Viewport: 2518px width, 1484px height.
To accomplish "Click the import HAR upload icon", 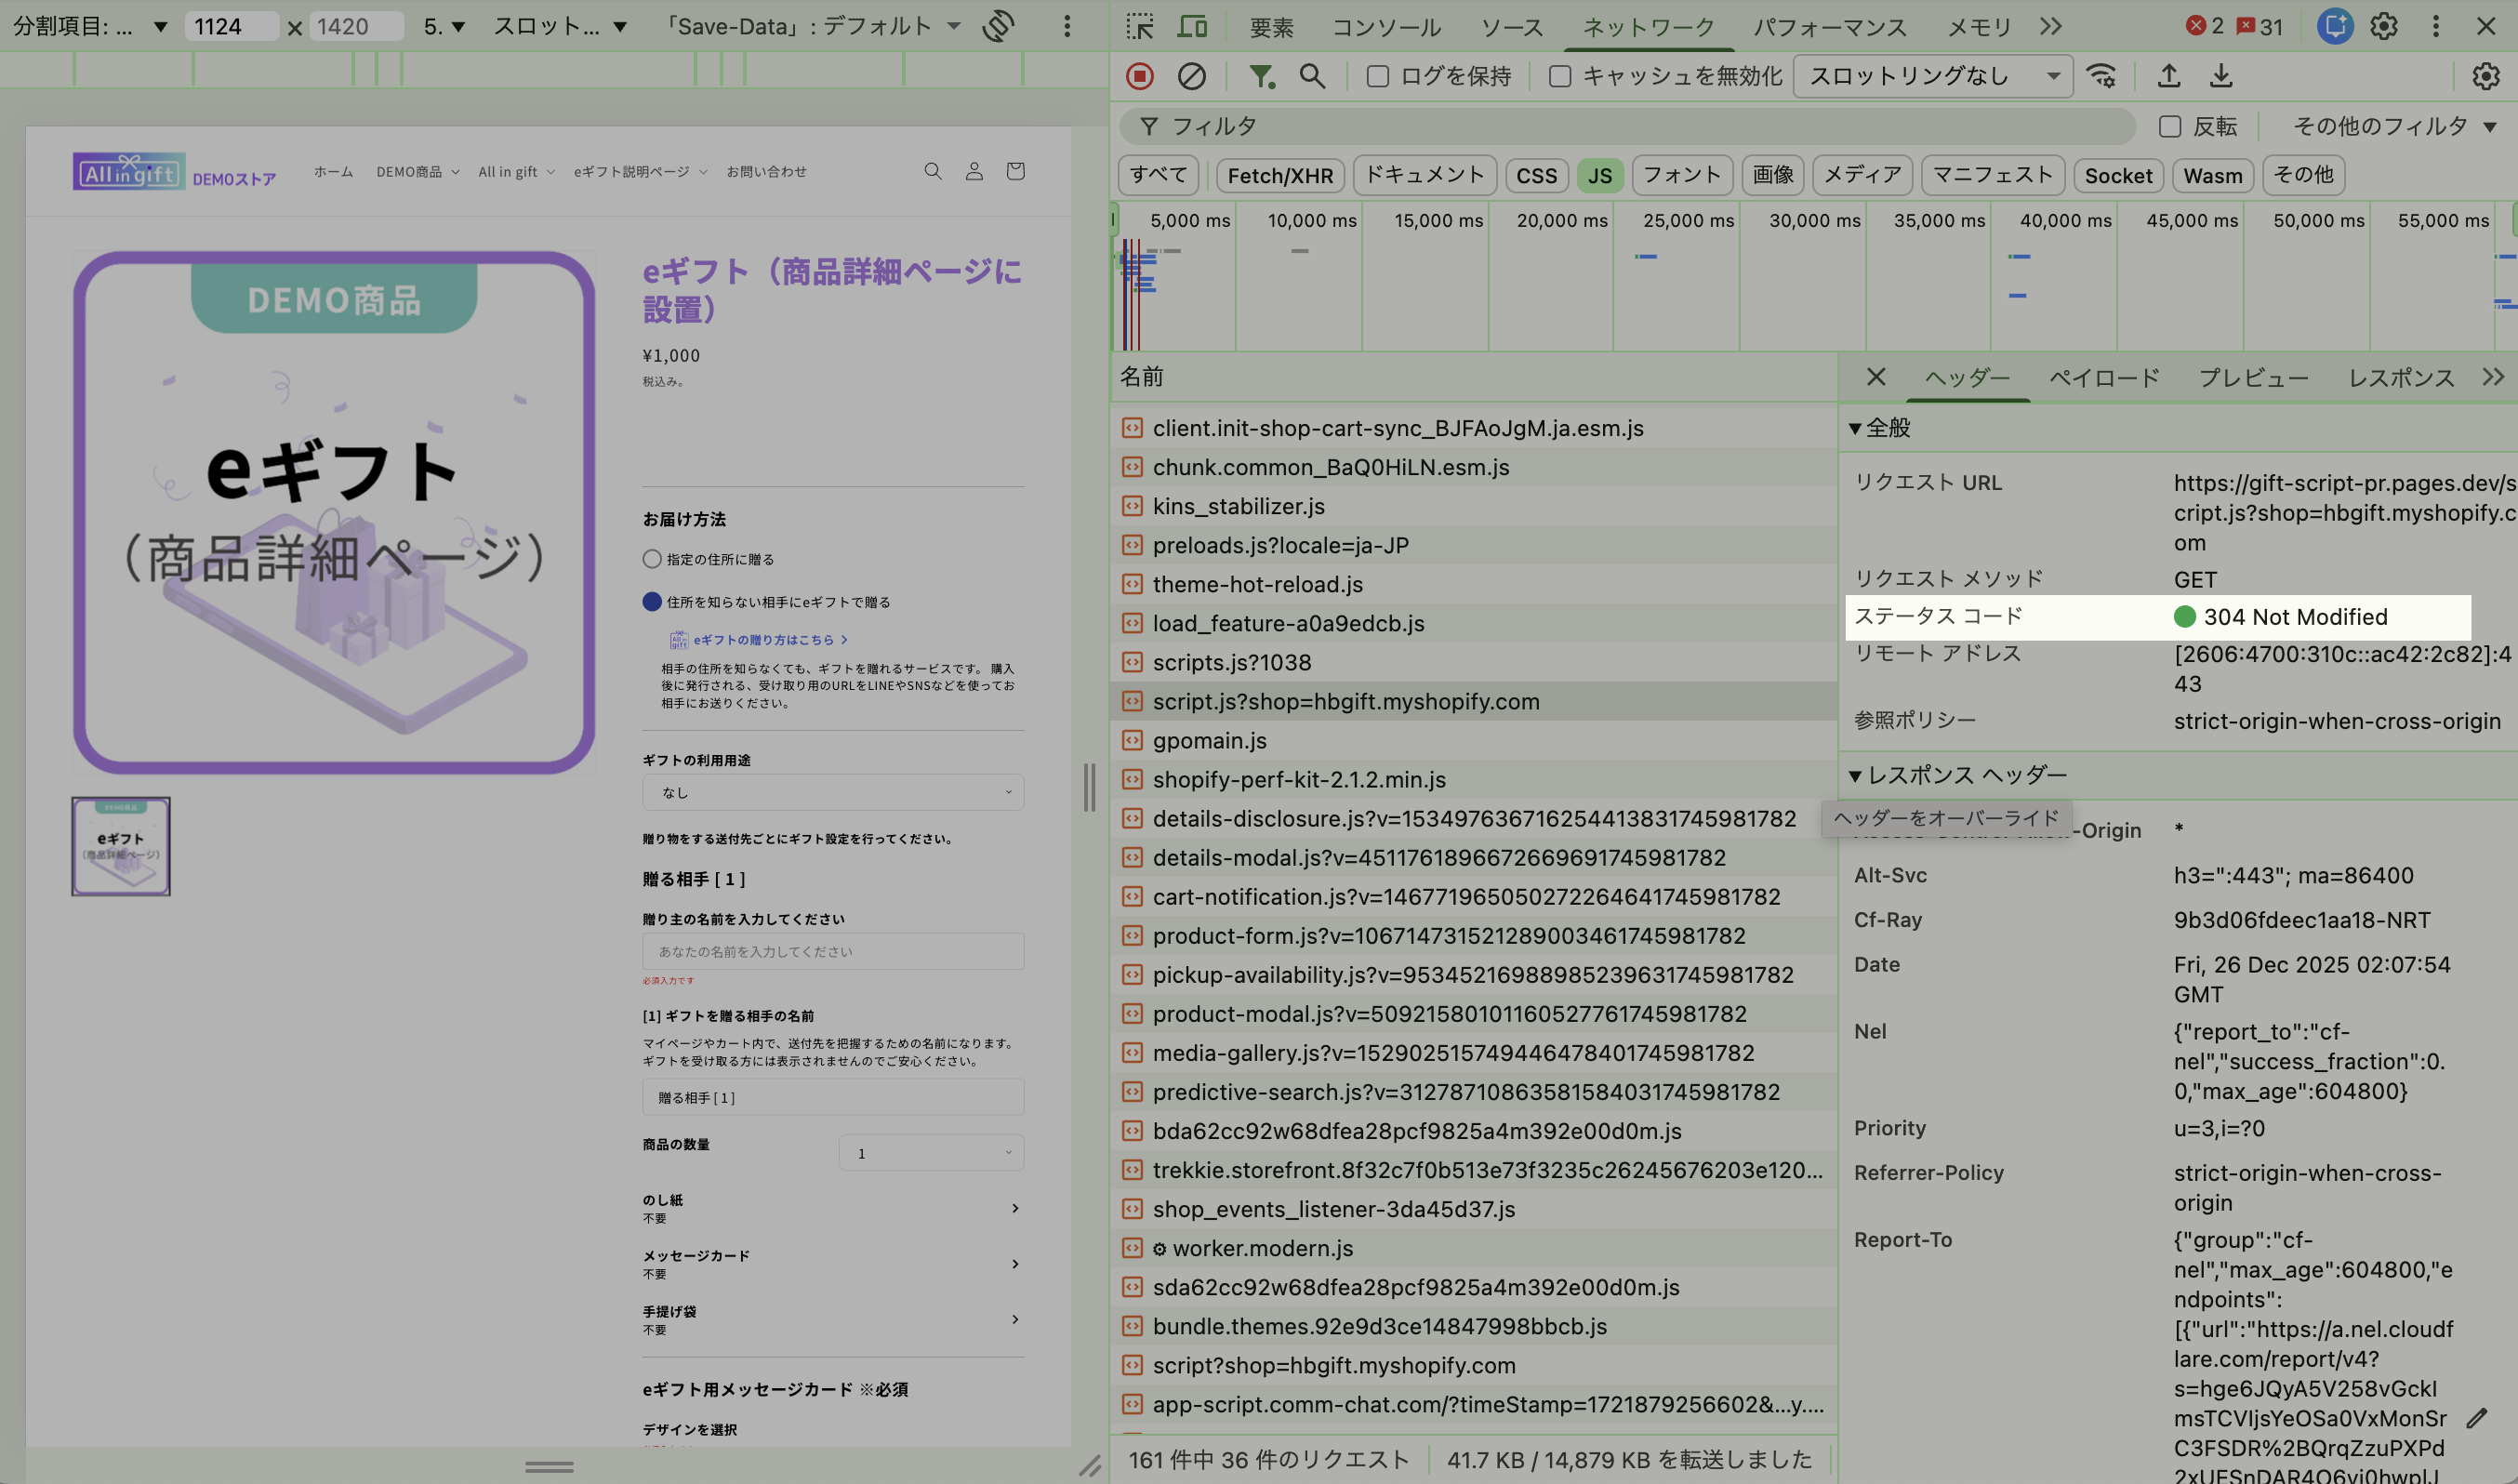I will pyautogui.click(x=2168, y=76).
